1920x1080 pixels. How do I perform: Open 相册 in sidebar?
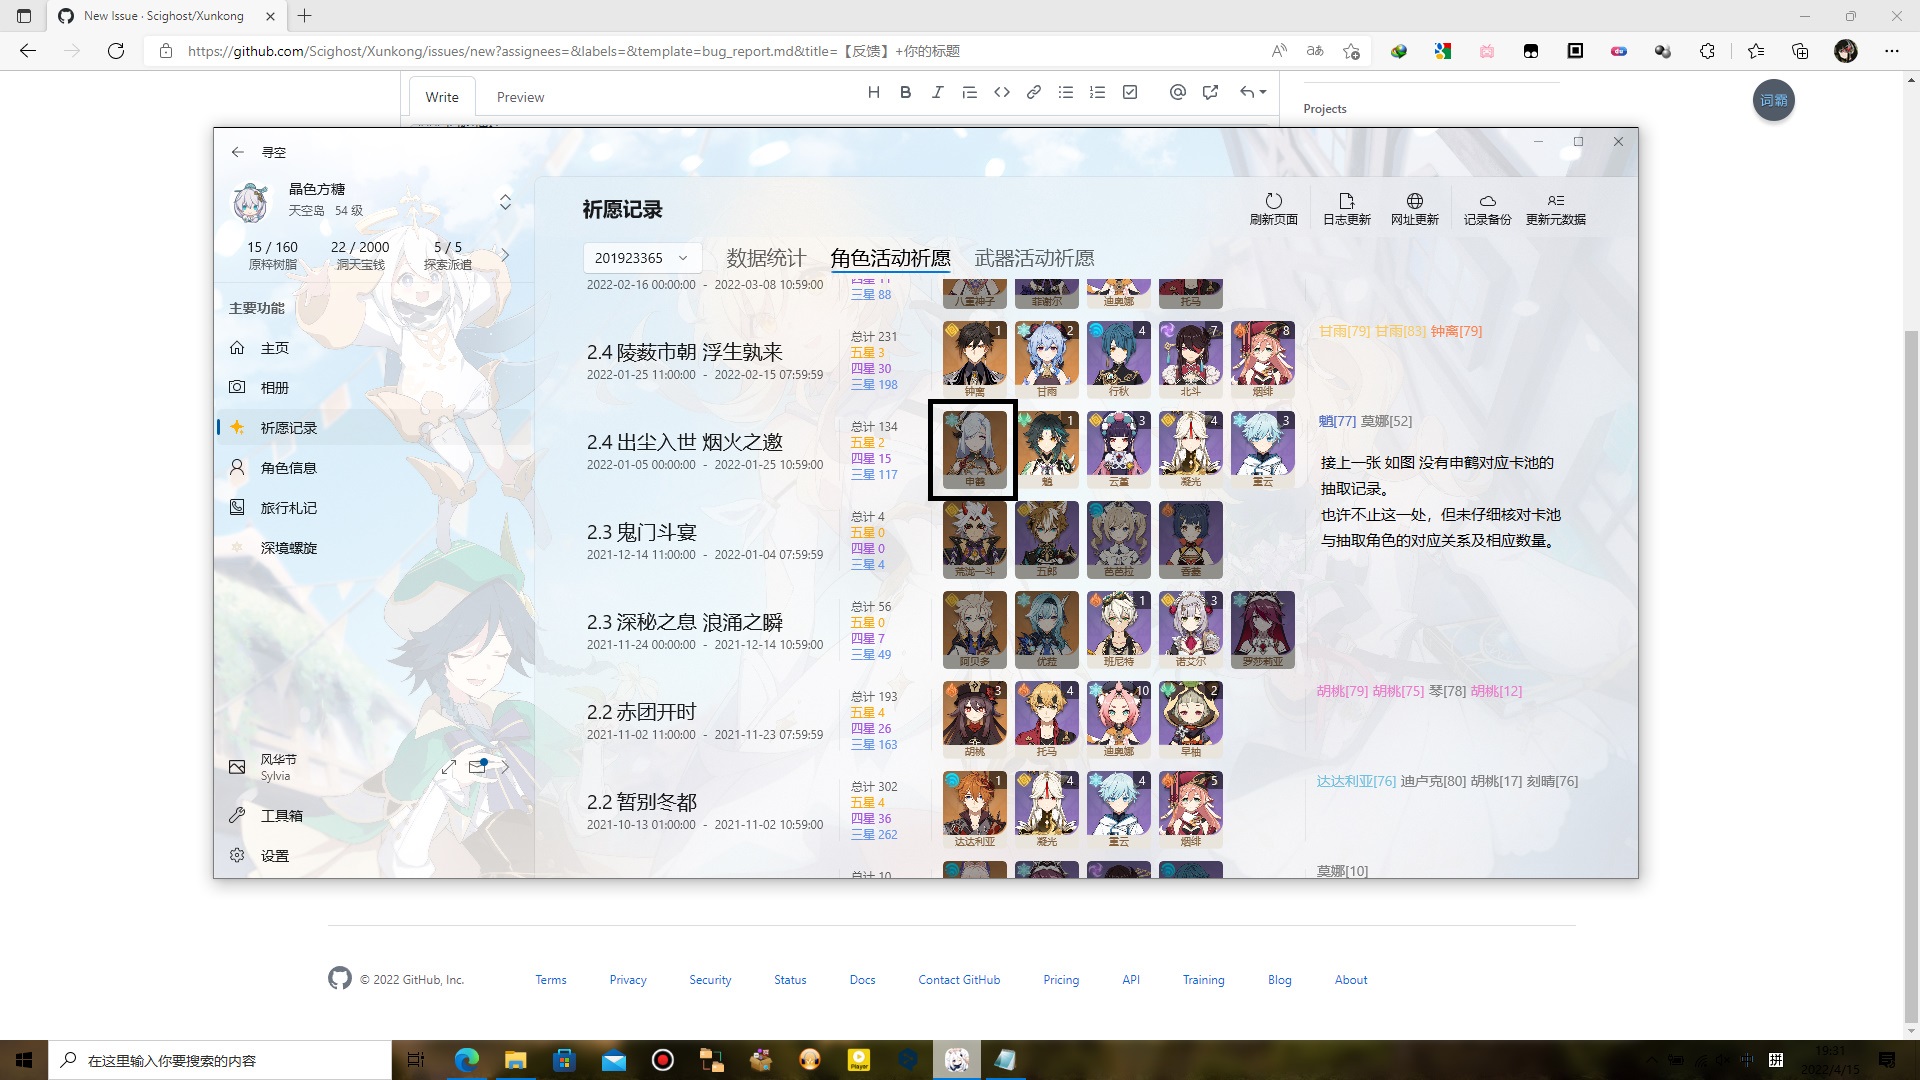pyautogui.click(x=372, y=388)
